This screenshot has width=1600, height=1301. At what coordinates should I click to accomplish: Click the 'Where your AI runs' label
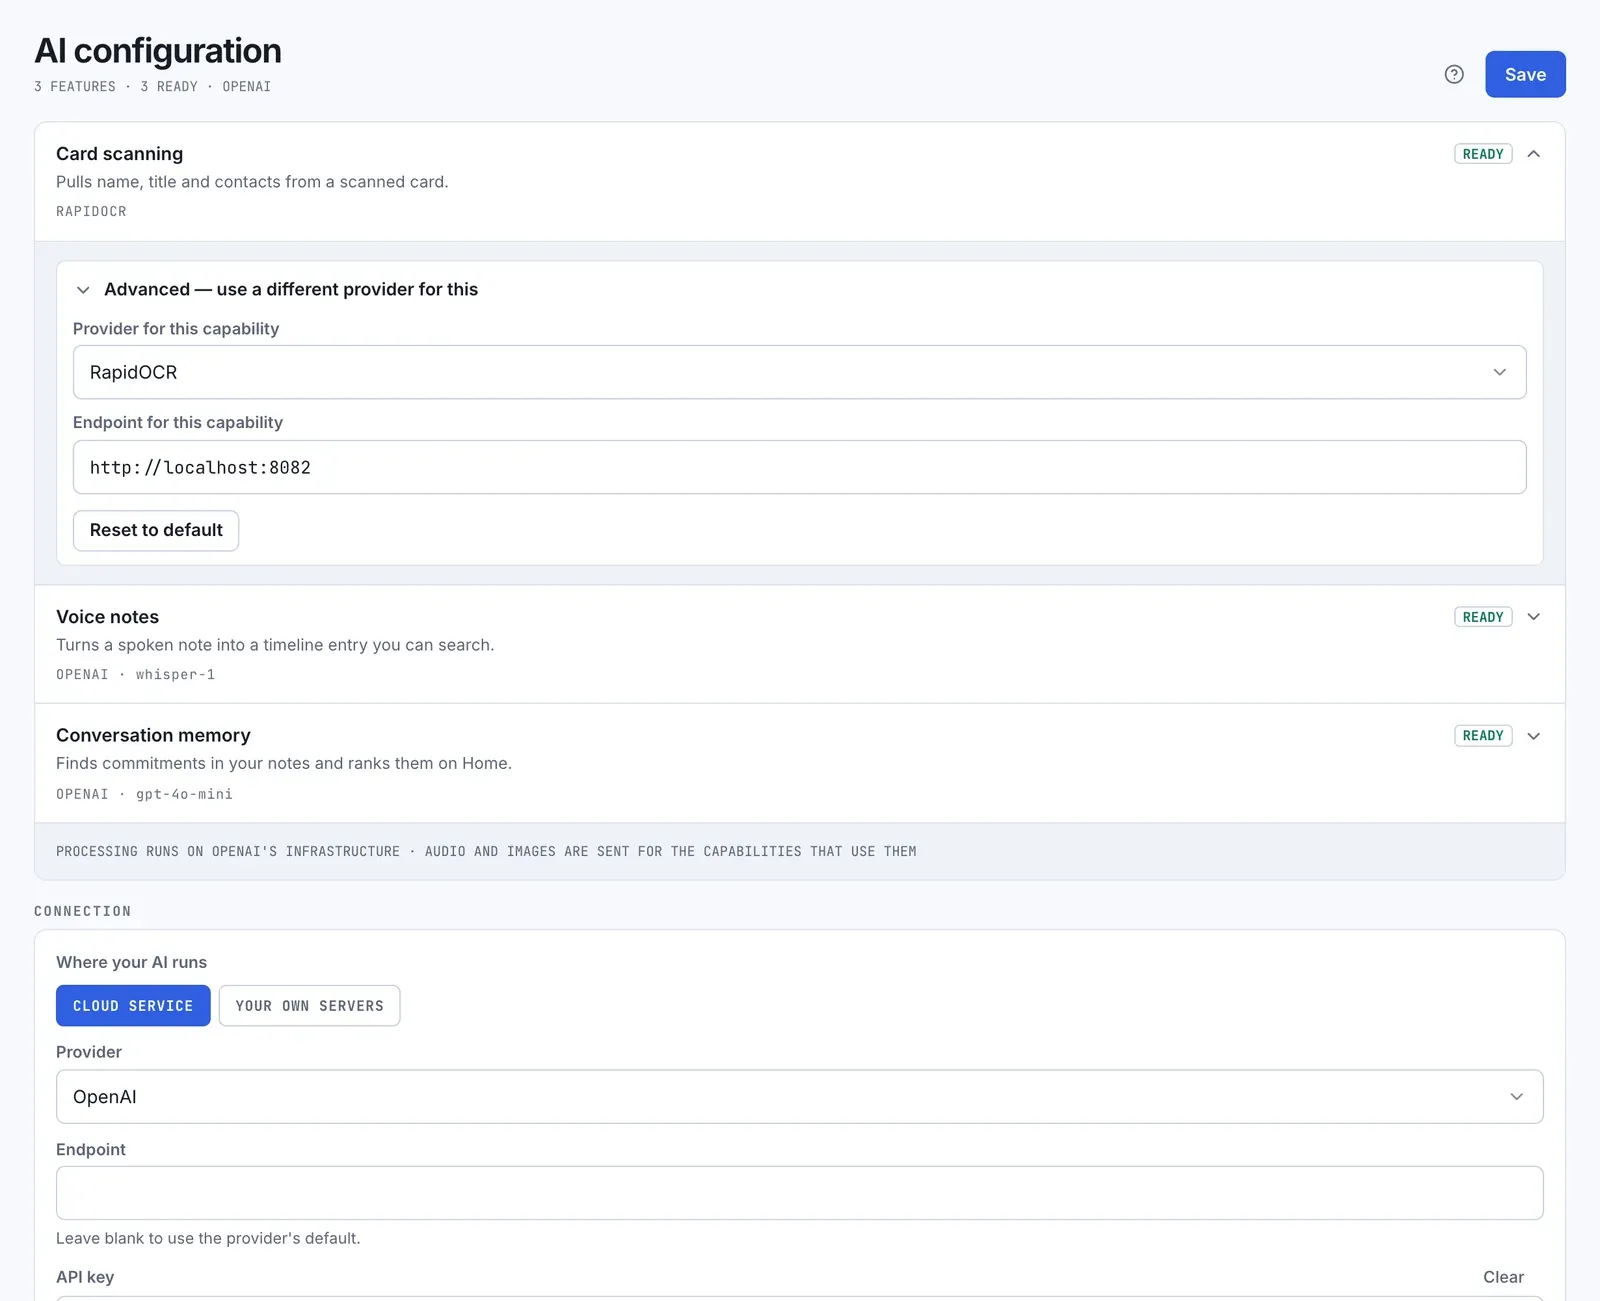131,962
